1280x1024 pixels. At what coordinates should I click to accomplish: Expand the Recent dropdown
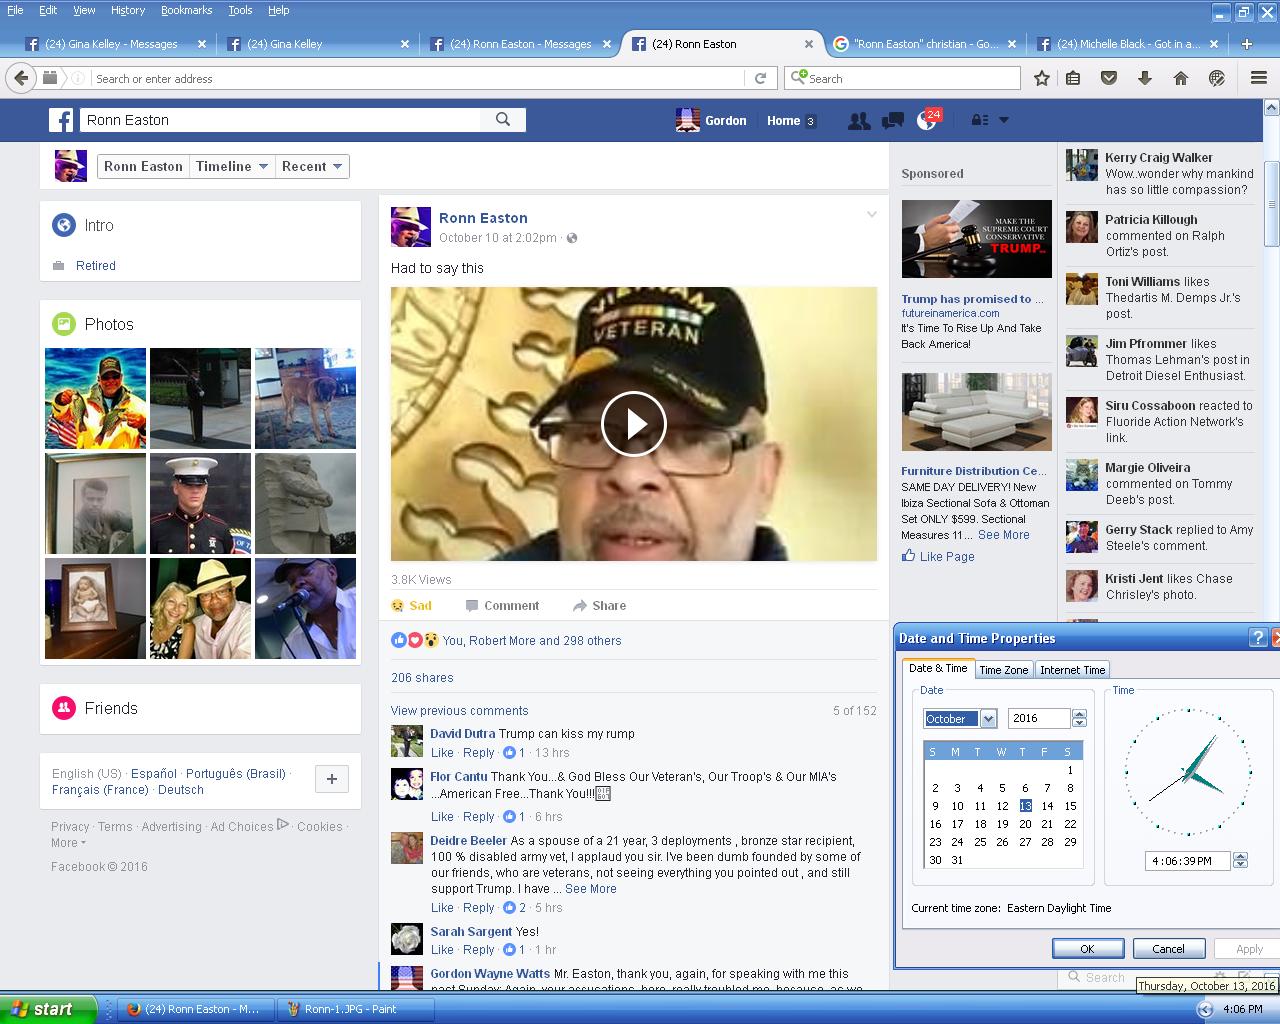click(x=312, y=166)
